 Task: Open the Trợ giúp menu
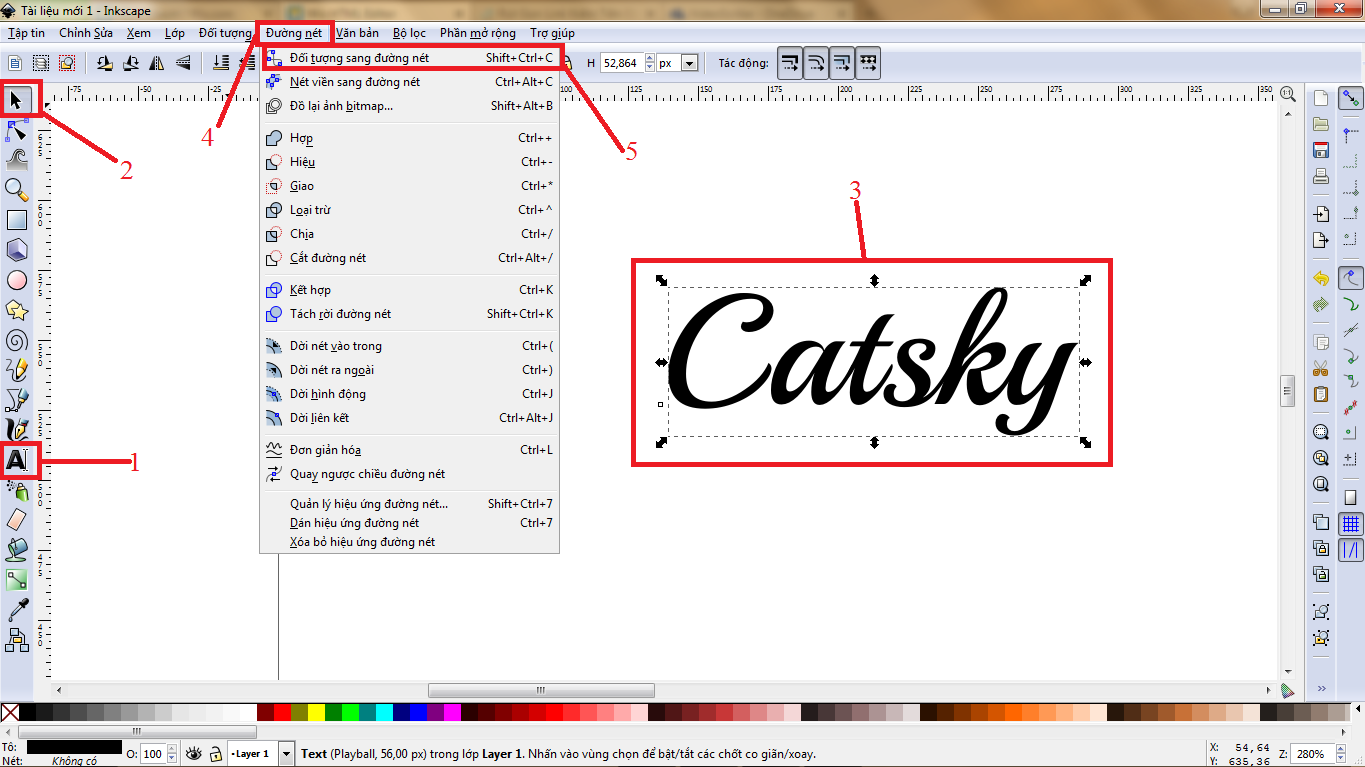pyautogui.click(x=552, y=33)
